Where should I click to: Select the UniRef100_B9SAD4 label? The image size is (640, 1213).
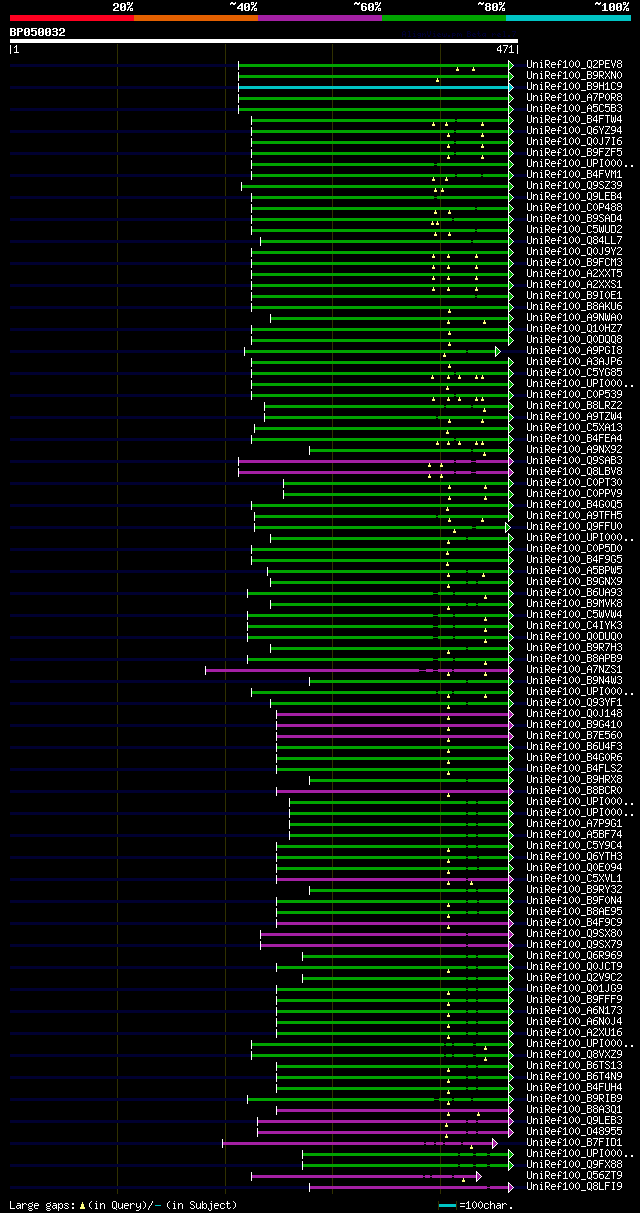[574, 219]
